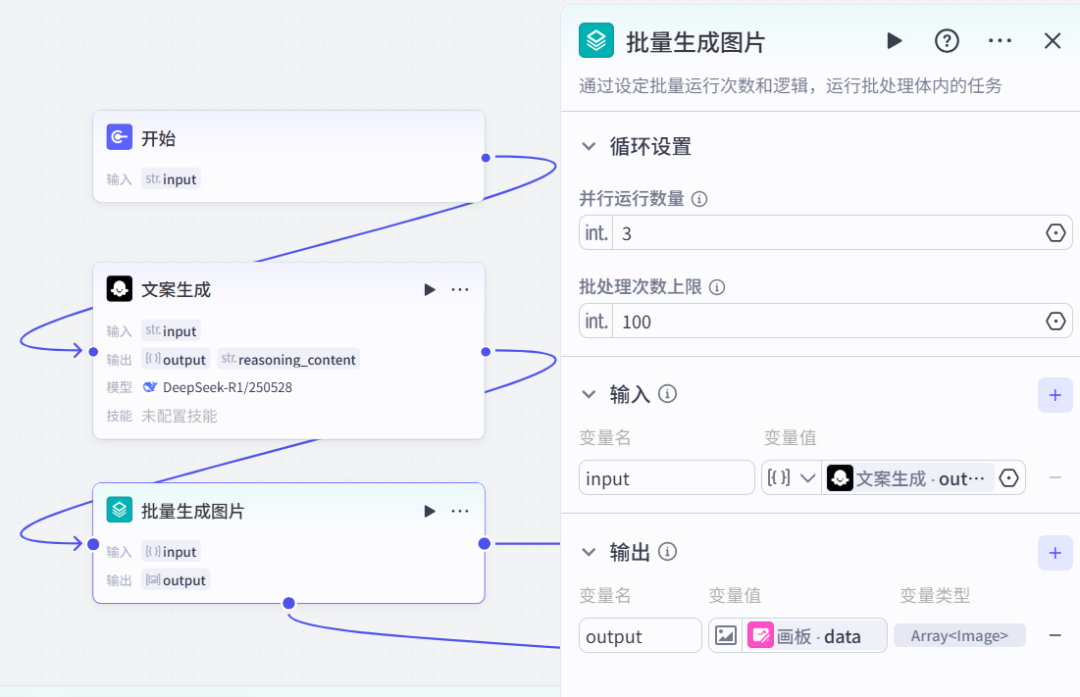
Task: Click variable reference icon for 批处理次数上限
Action: click(1055, 322)
